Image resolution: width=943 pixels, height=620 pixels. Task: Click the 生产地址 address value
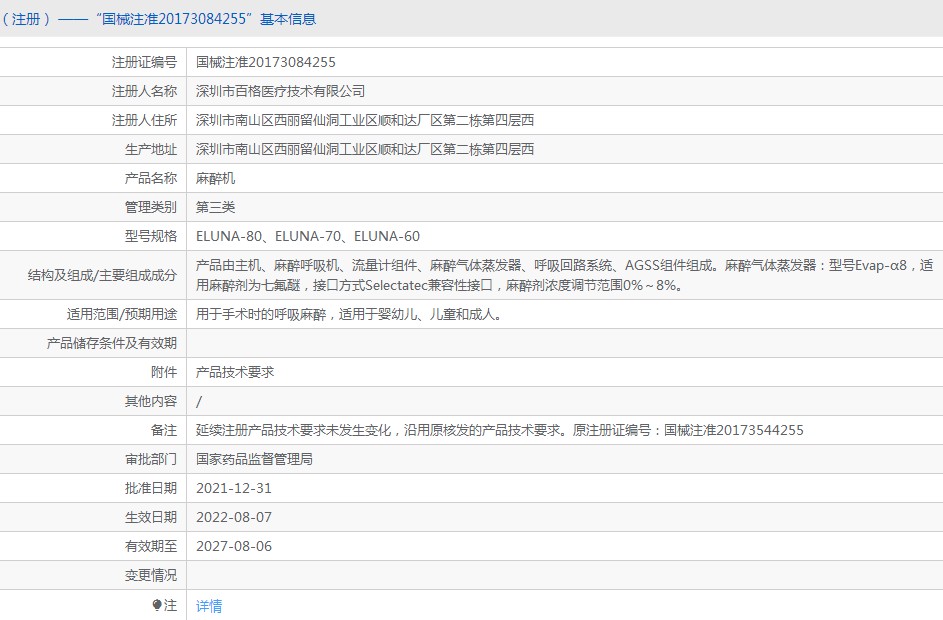coord(364,149)
